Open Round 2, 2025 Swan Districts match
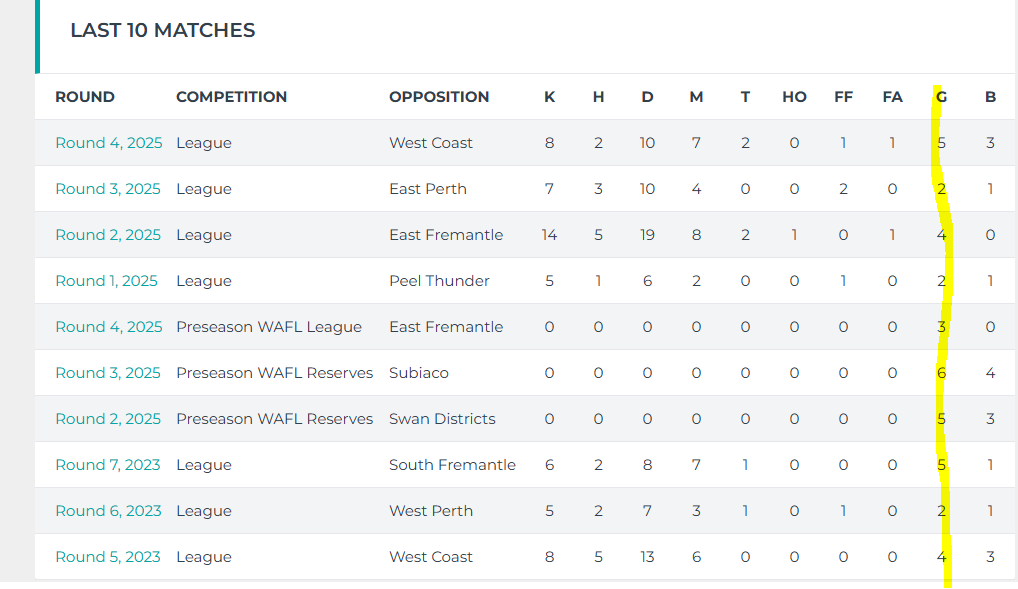This screenshot has height=589, width=1018. click(108, 420)
